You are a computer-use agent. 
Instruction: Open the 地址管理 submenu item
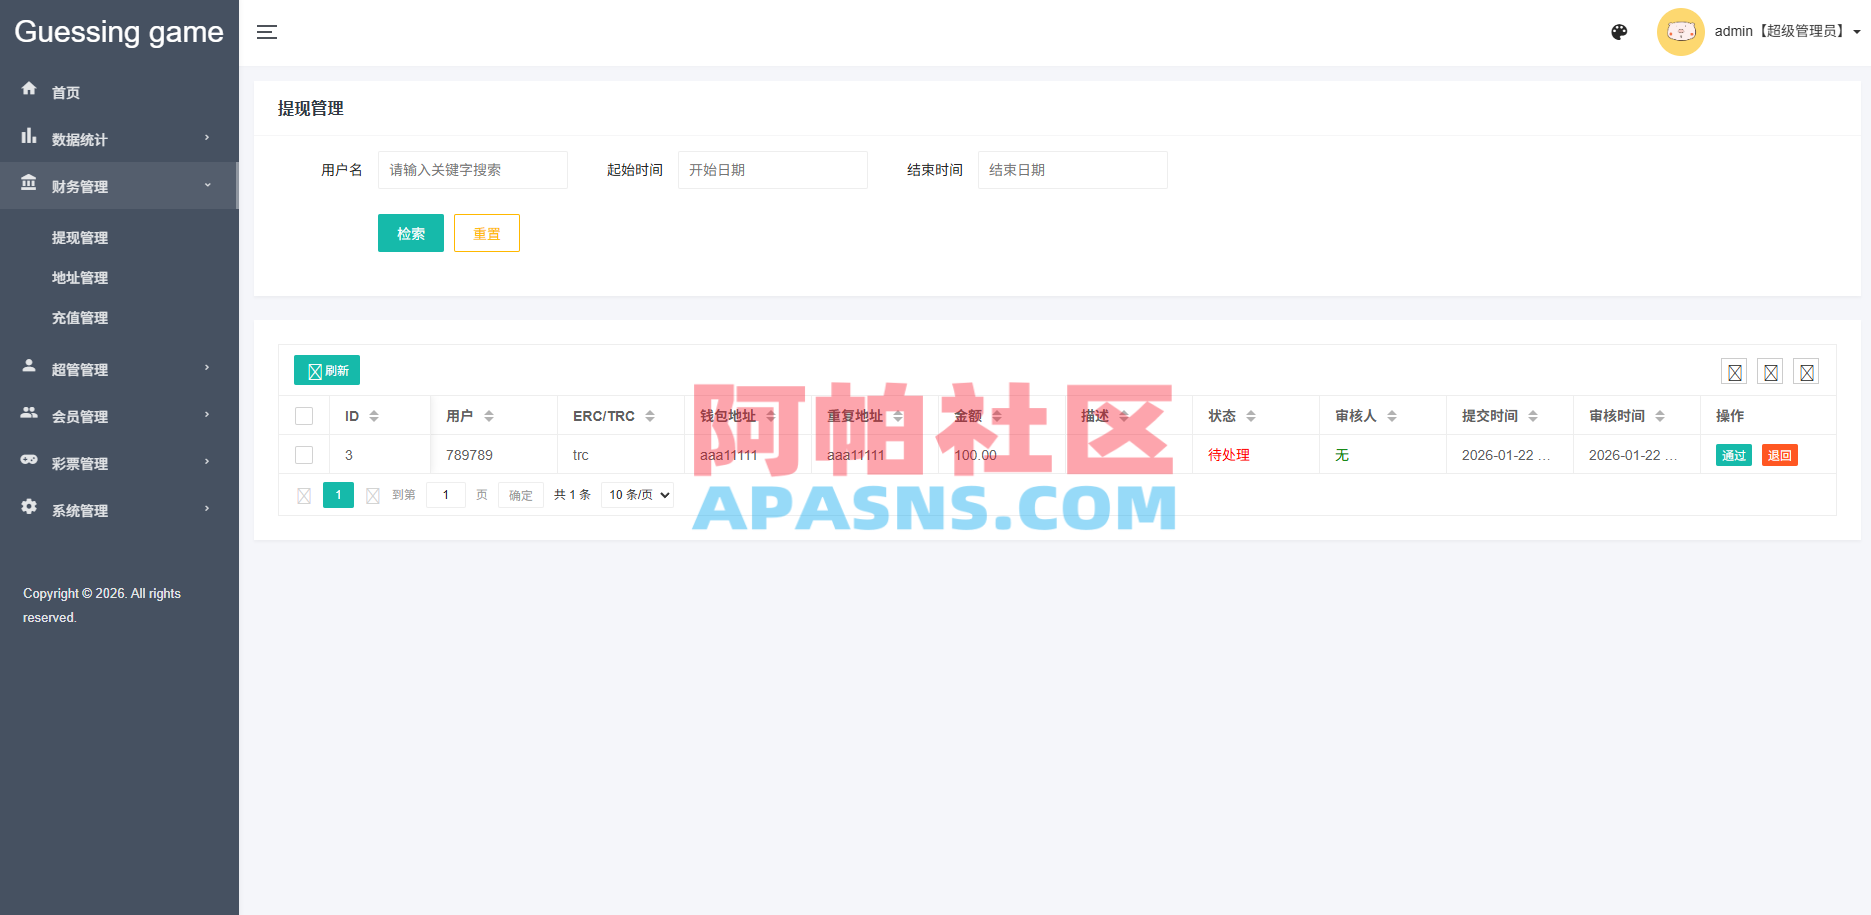pyautogui.click(x=80, y=278)
